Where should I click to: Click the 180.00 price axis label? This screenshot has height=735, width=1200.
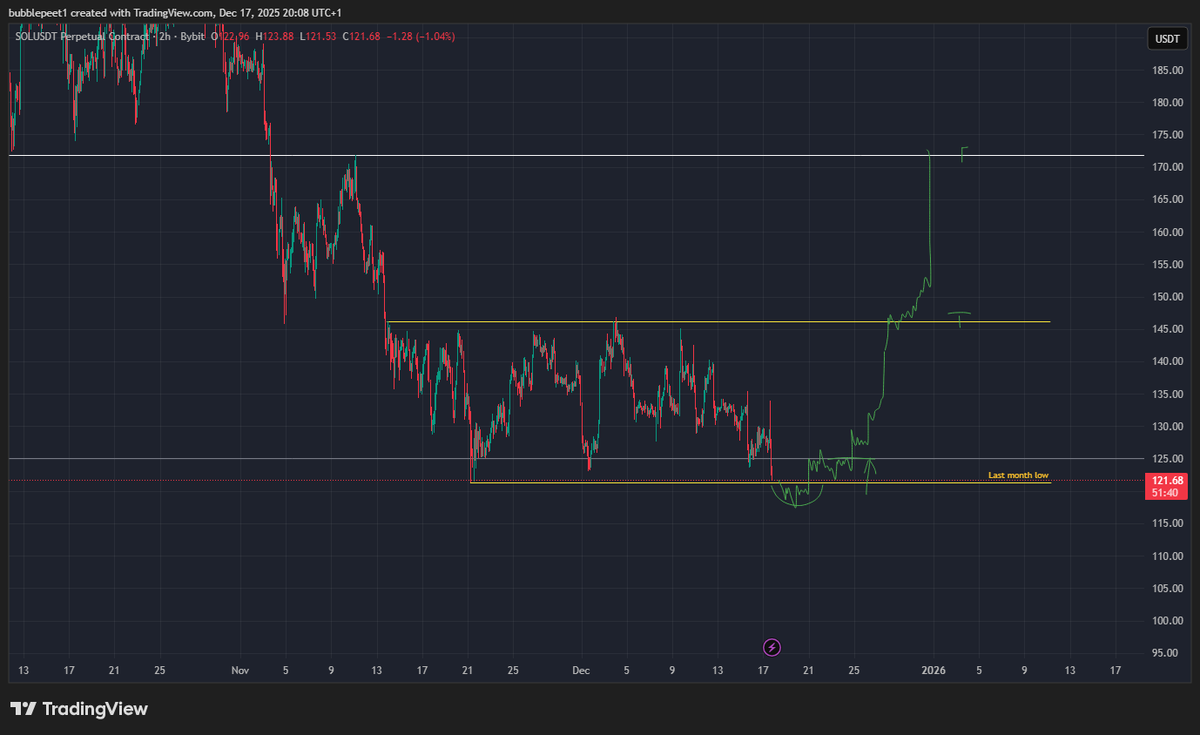click(1168, 102)
